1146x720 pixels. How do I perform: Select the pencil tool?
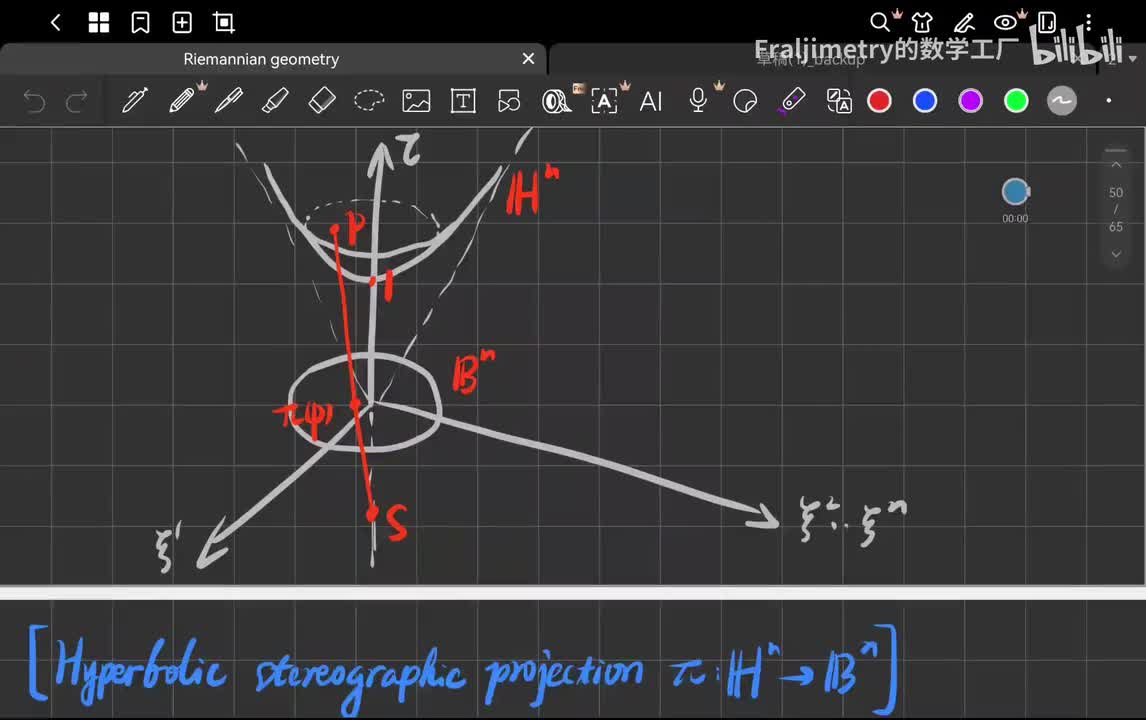181,101
